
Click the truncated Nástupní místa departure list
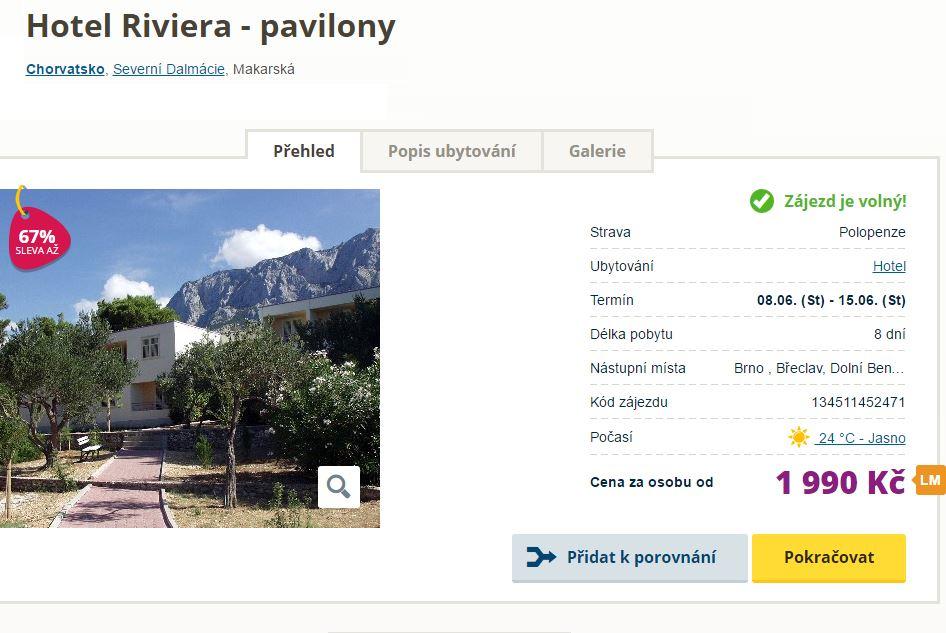(x=819, y=368)
